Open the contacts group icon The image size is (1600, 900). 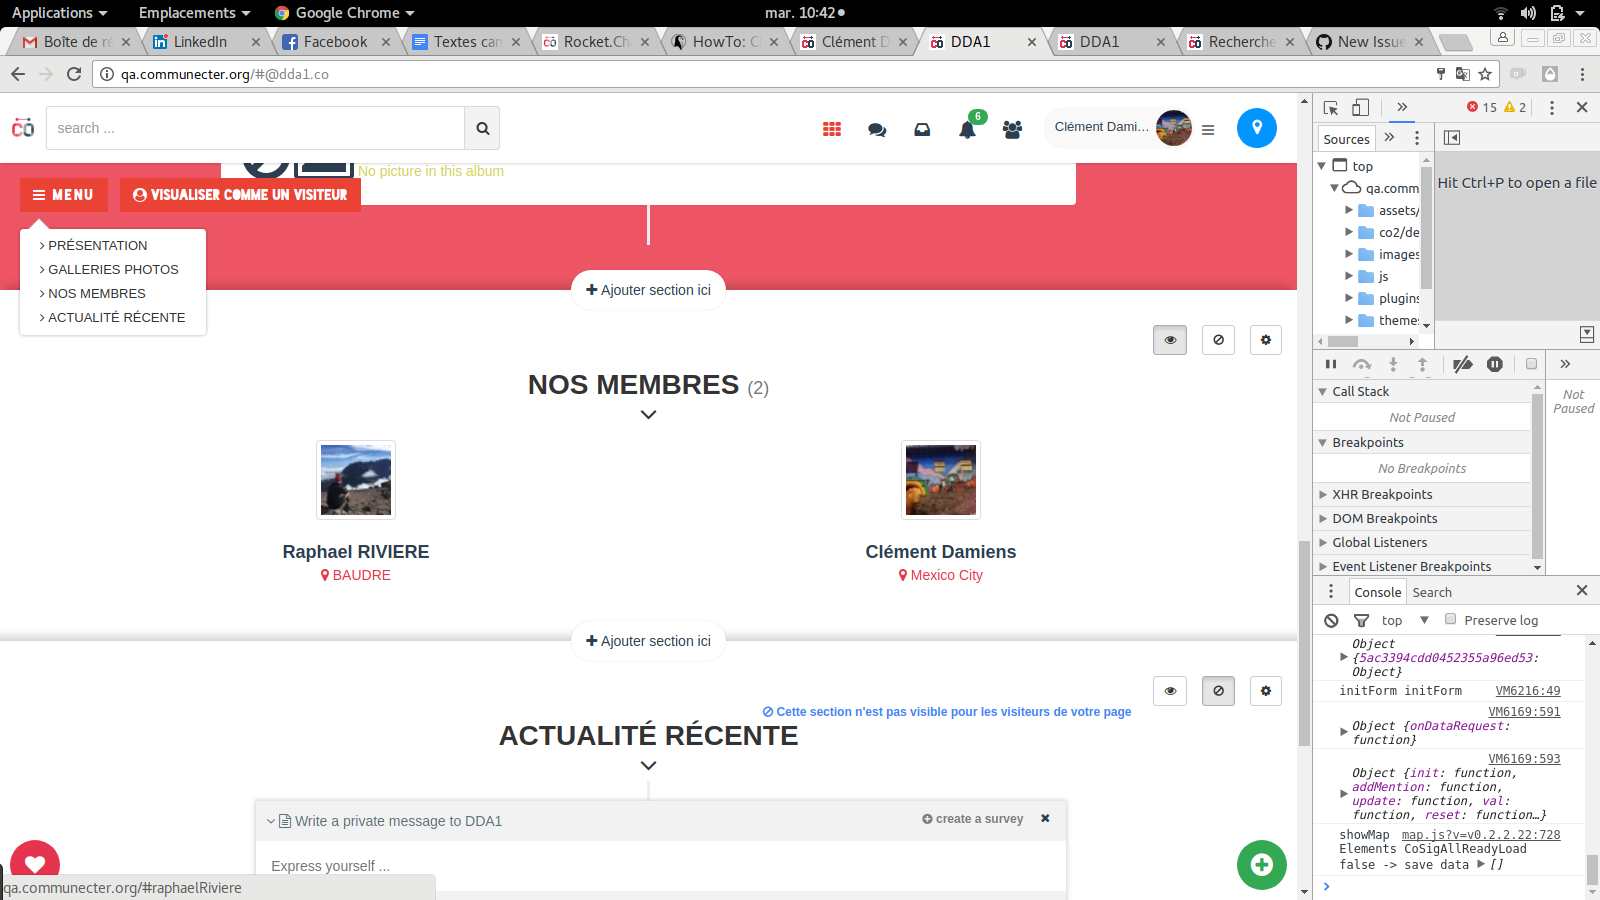click(1012, 130)
